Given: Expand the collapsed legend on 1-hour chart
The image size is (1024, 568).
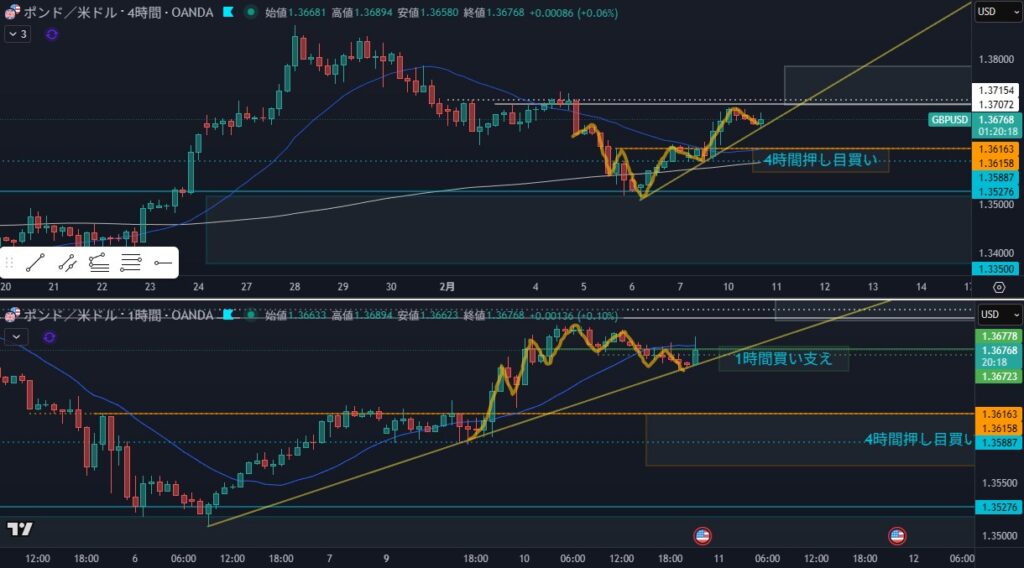Looking at the screenshot, I should coord(17,337).
